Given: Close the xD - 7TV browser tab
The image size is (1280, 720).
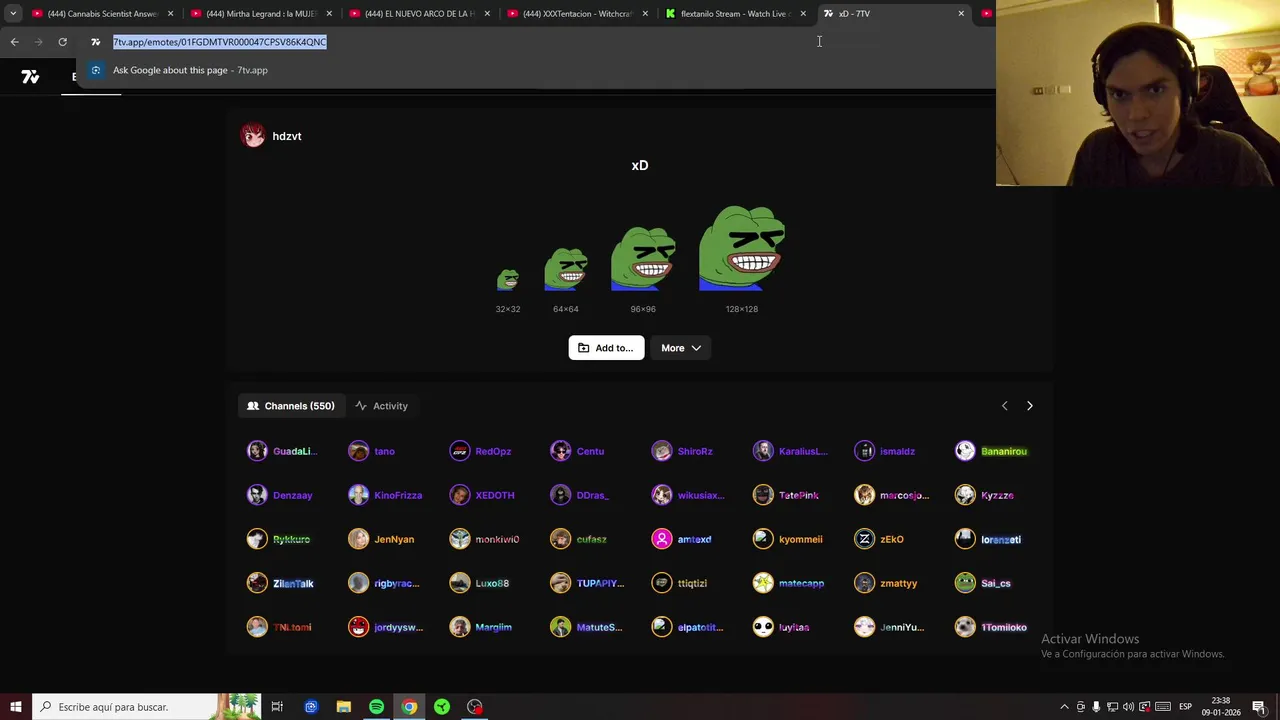Looking at the screenshot, I should tap(961, 14).
